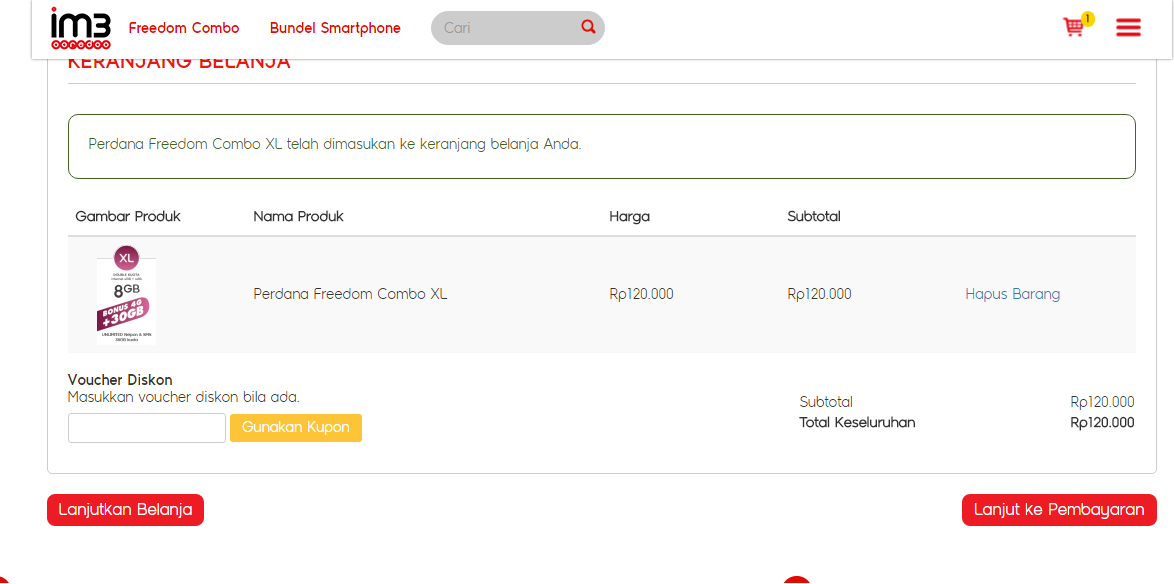This screenshot has width=1174, height=584.
Task: Click the Lanjutkan Belanja button
Action: point(125,510)
